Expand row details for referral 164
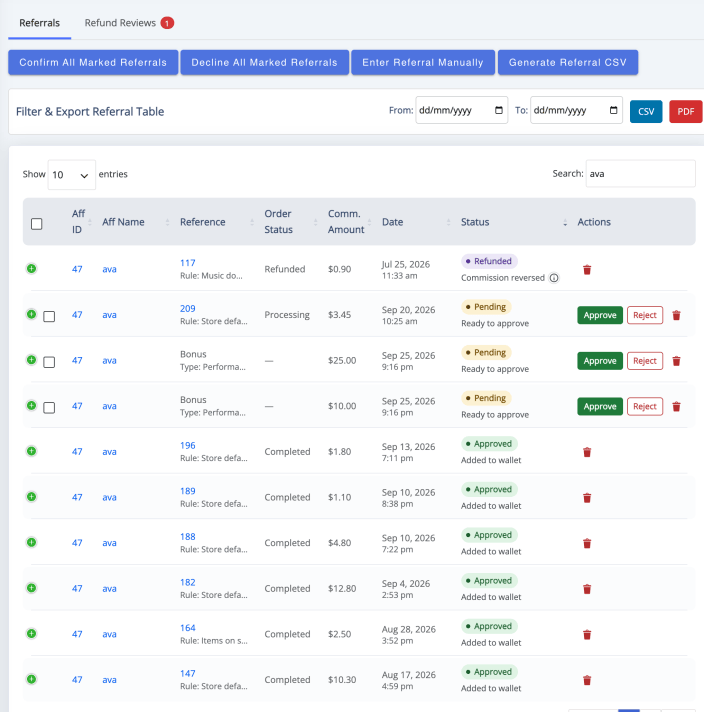Viewport: 704px width, 712px height. (x=31, y=634)
